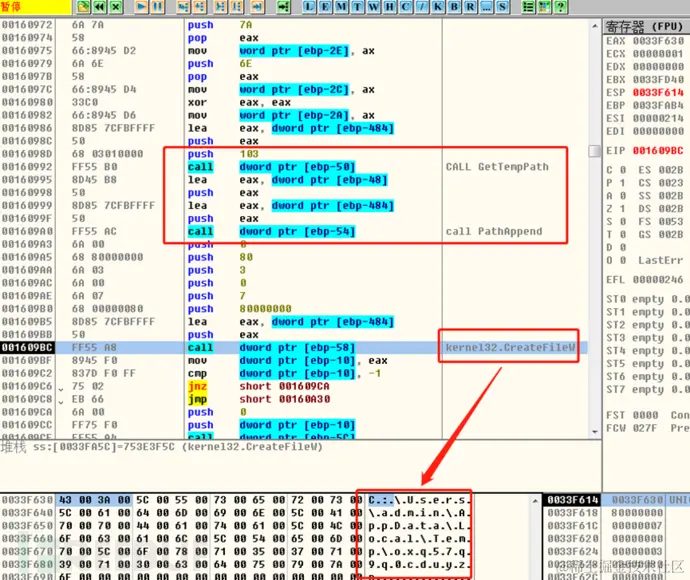Select the push 103 instruction
Viewport: 690px width, 580px height.
click(x=223, y=154)
